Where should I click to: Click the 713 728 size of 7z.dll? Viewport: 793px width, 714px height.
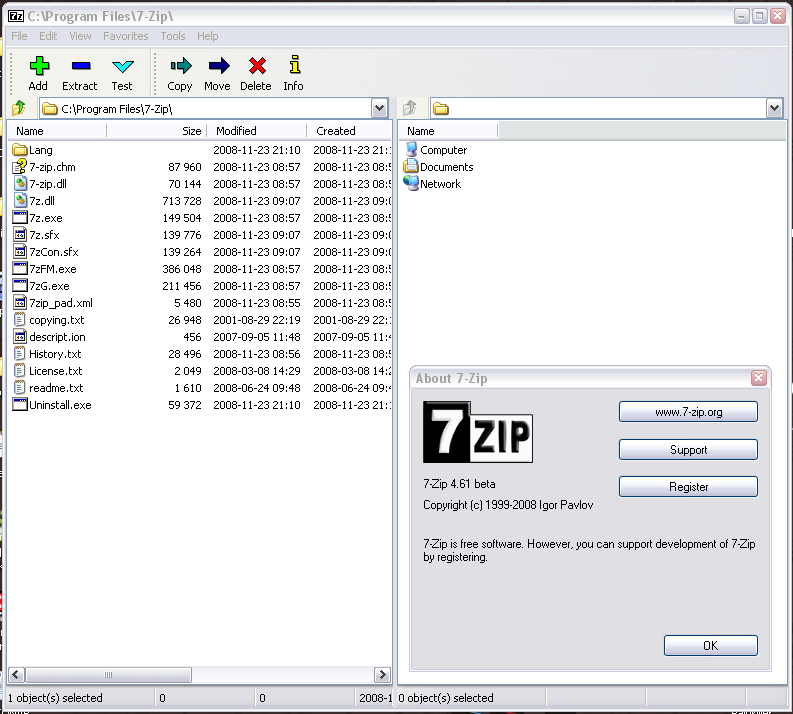coord(182,201)
